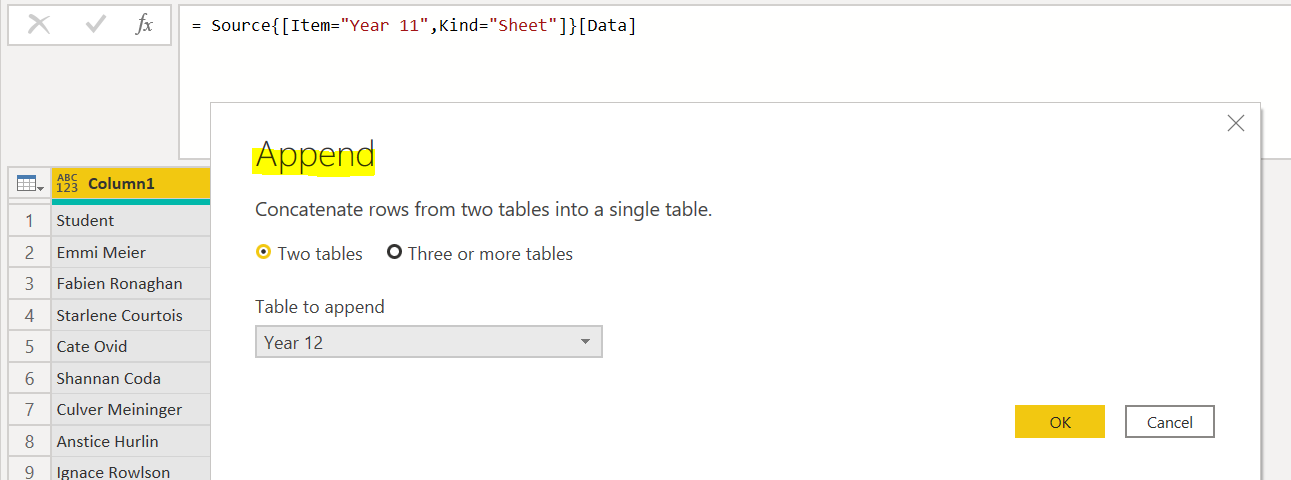Image resolution: width=1291 pixels, height=480 pixels.
Task: Select row number 4 header
Action: pyautogui.click(x=30, y=315)
